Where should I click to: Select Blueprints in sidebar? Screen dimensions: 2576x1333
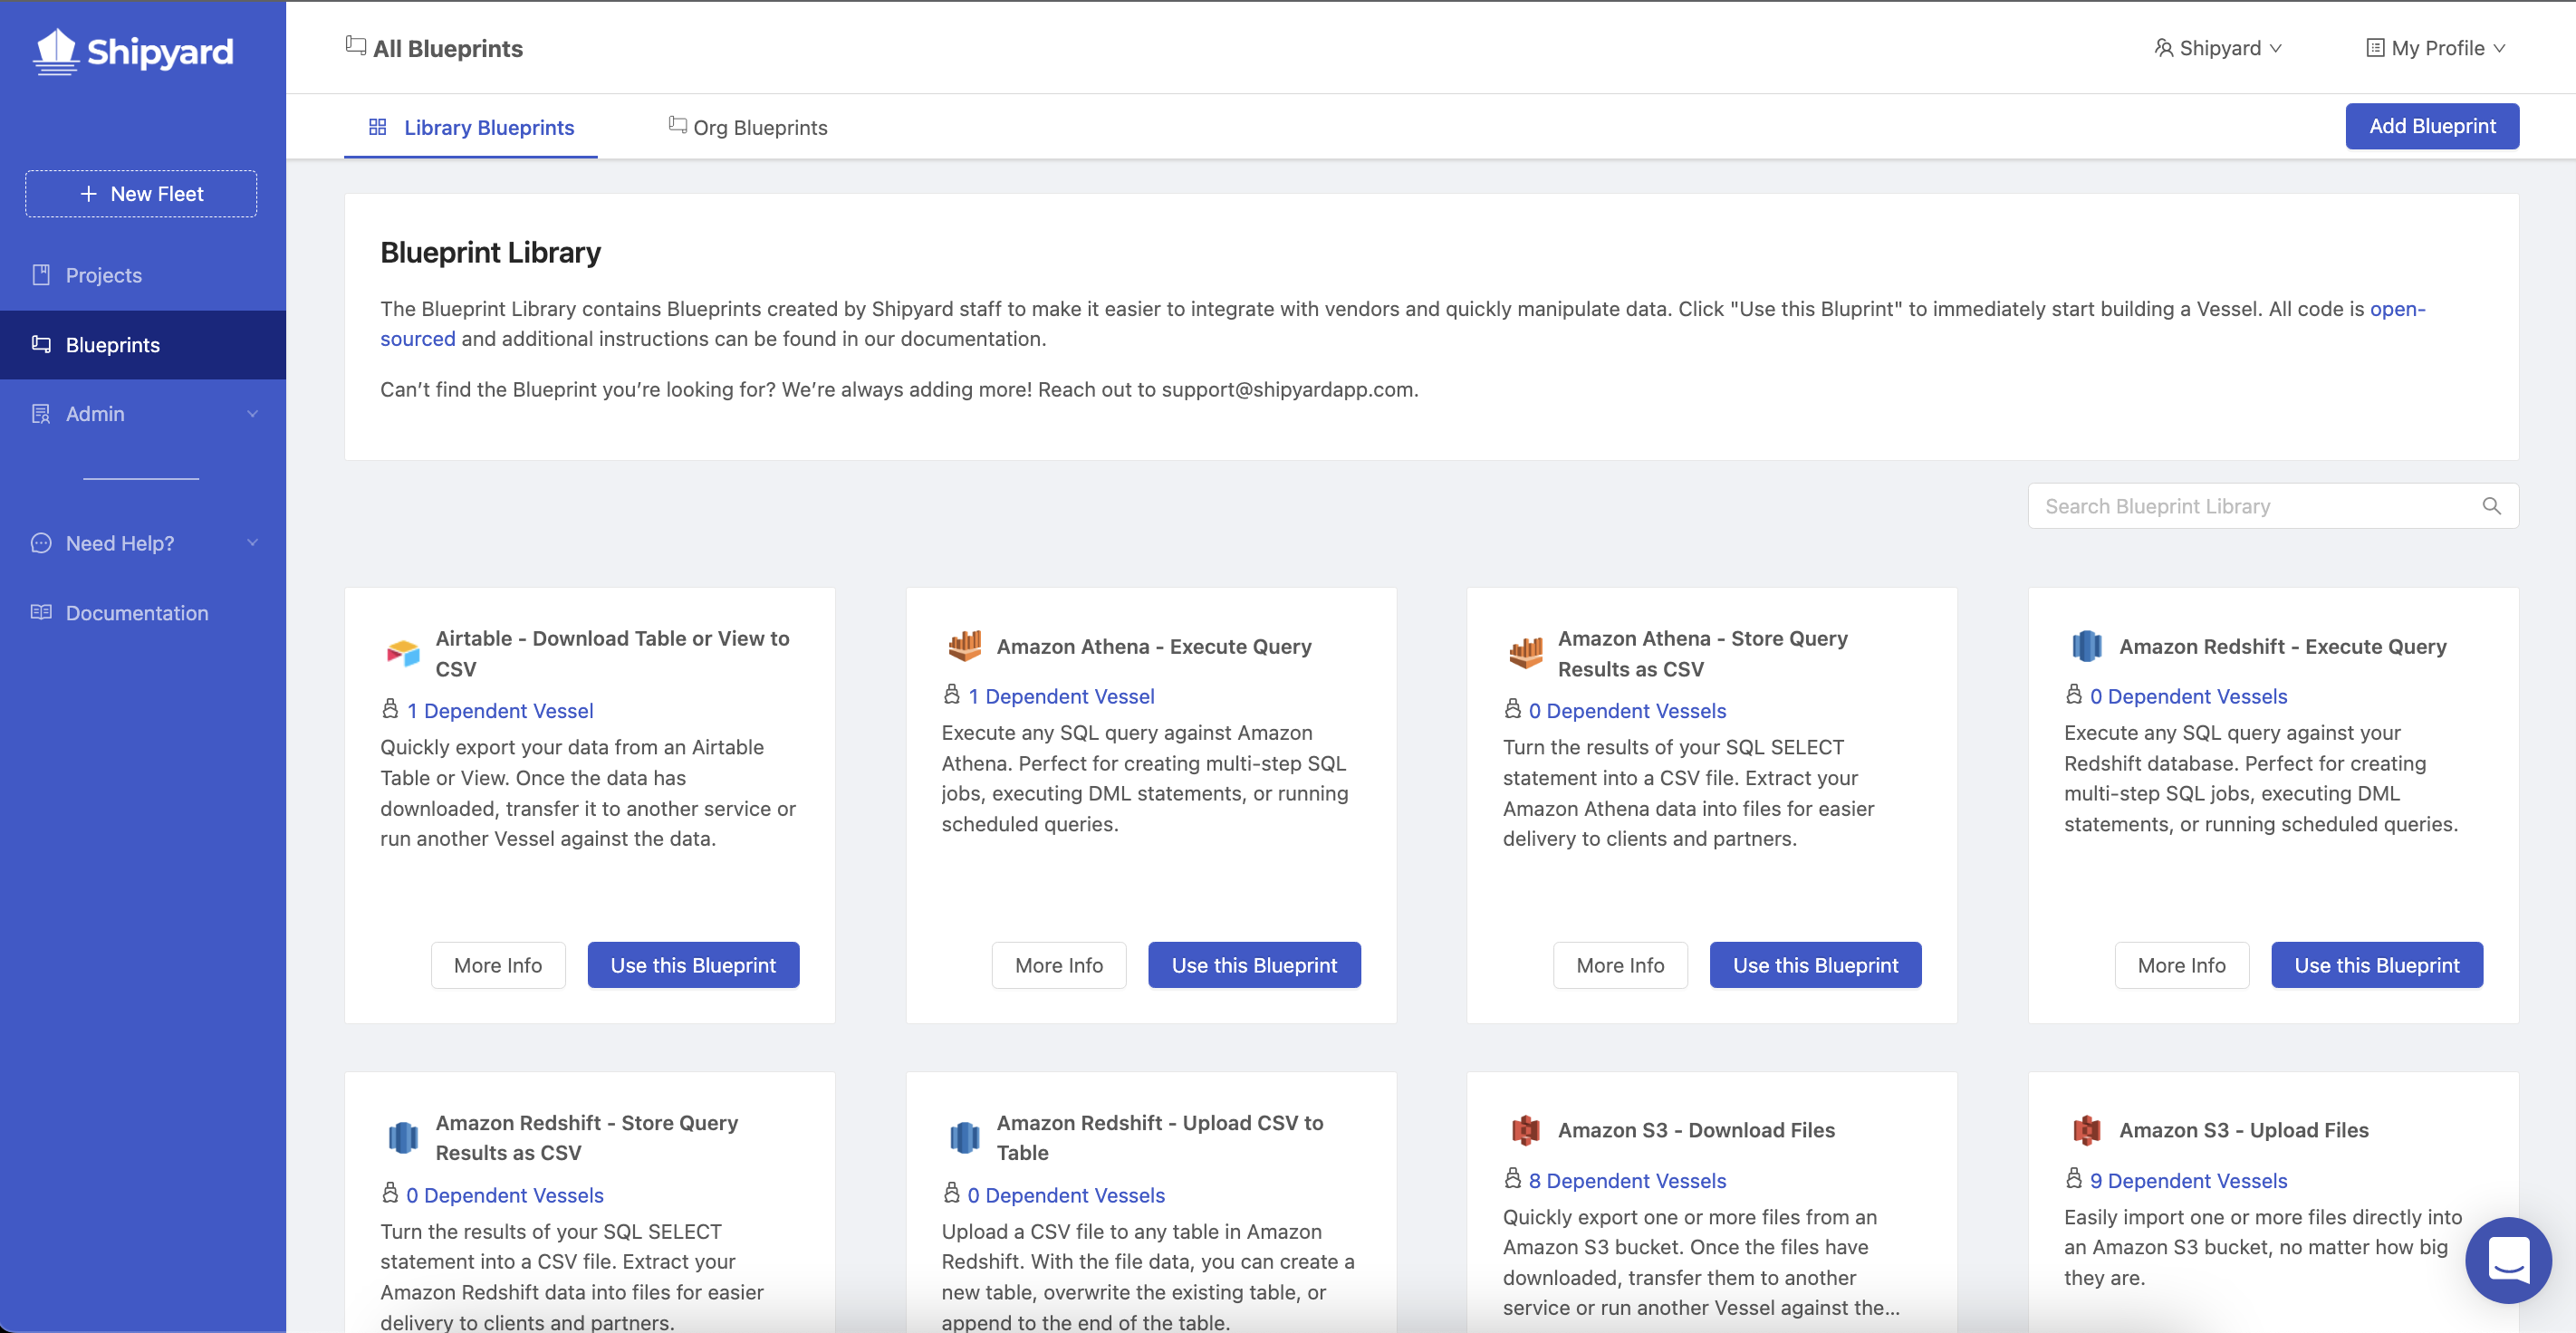pos(143,345)
